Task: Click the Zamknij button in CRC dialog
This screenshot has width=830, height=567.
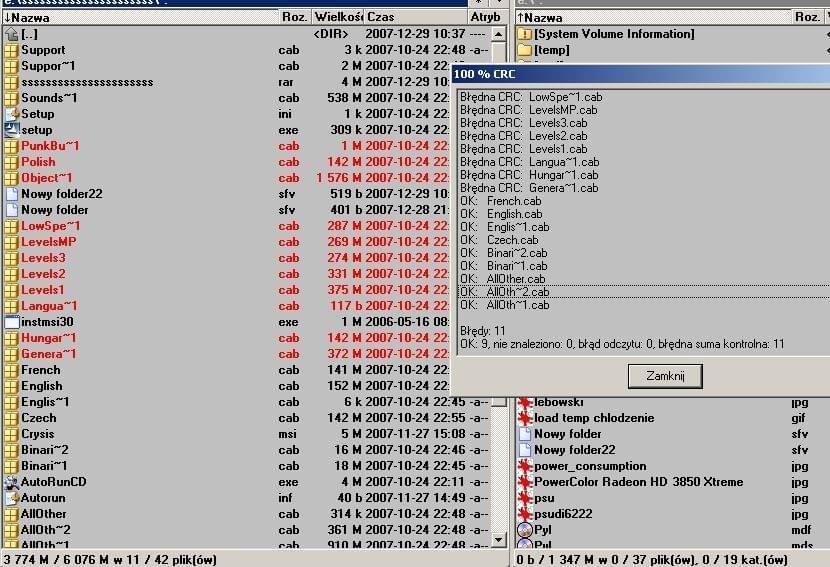Action: (x=664, y=375)
